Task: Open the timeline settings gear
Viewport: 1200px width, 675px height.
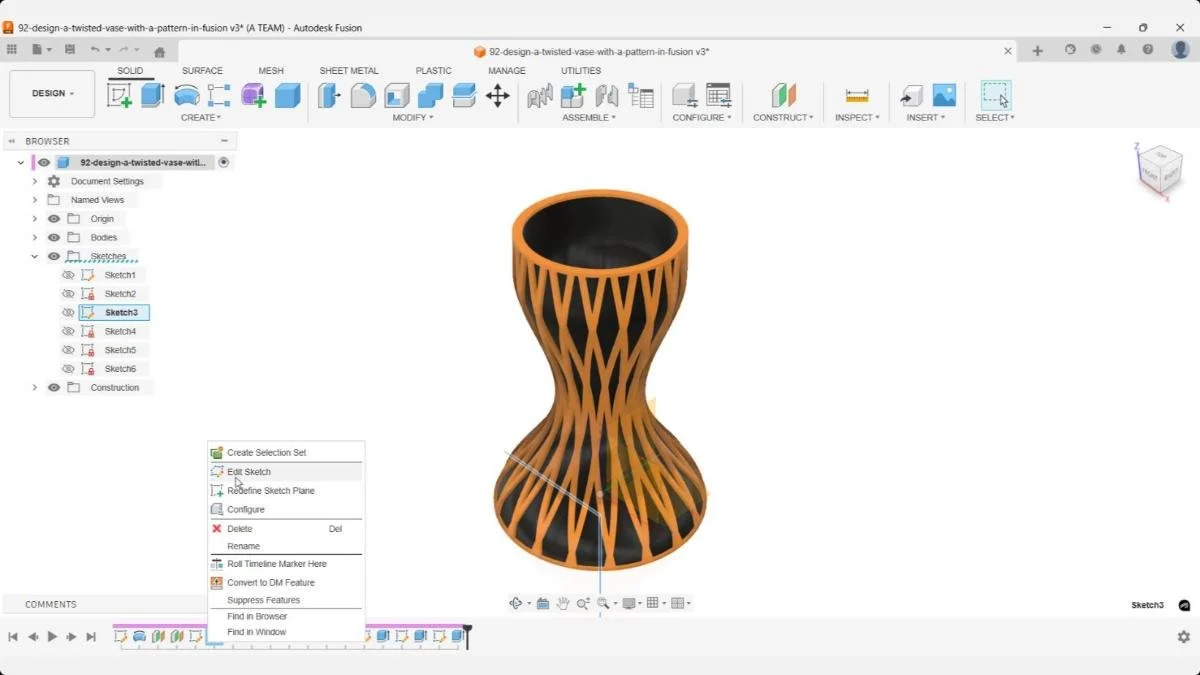Action: click(x=1184, y=636)
